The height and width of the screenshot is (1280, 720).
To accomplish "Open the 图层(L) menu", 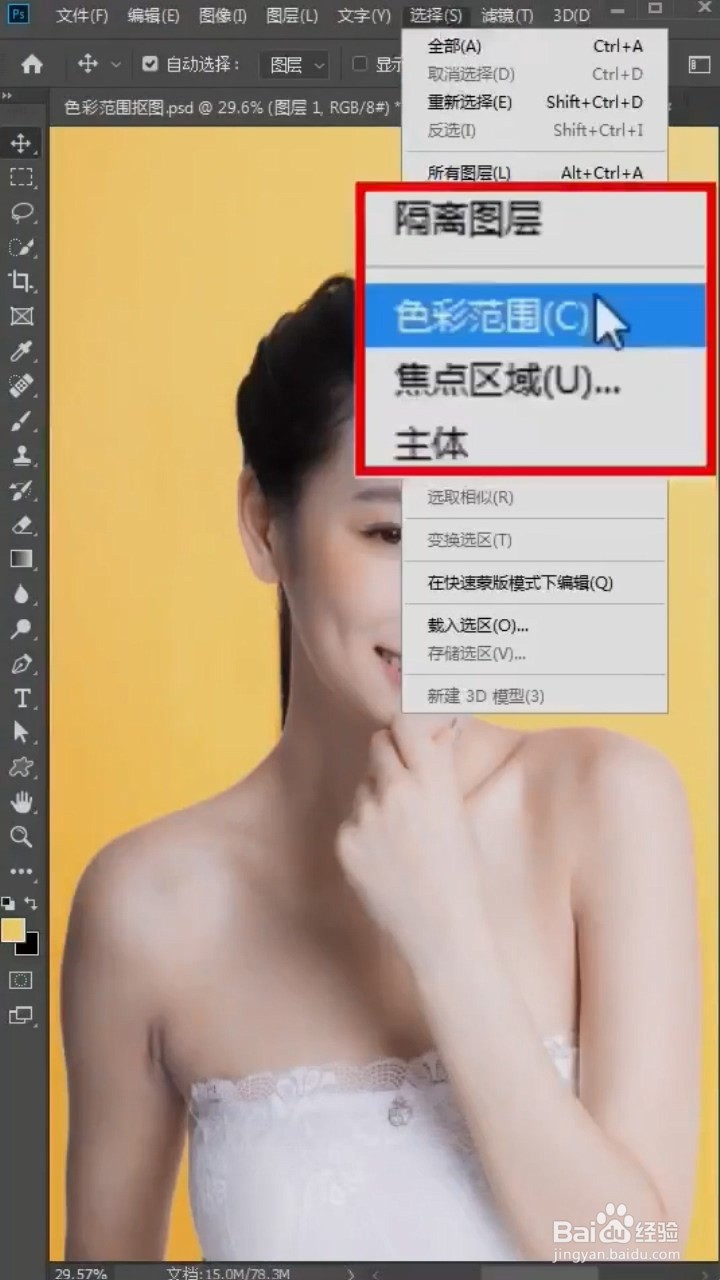I will (292, 15).
